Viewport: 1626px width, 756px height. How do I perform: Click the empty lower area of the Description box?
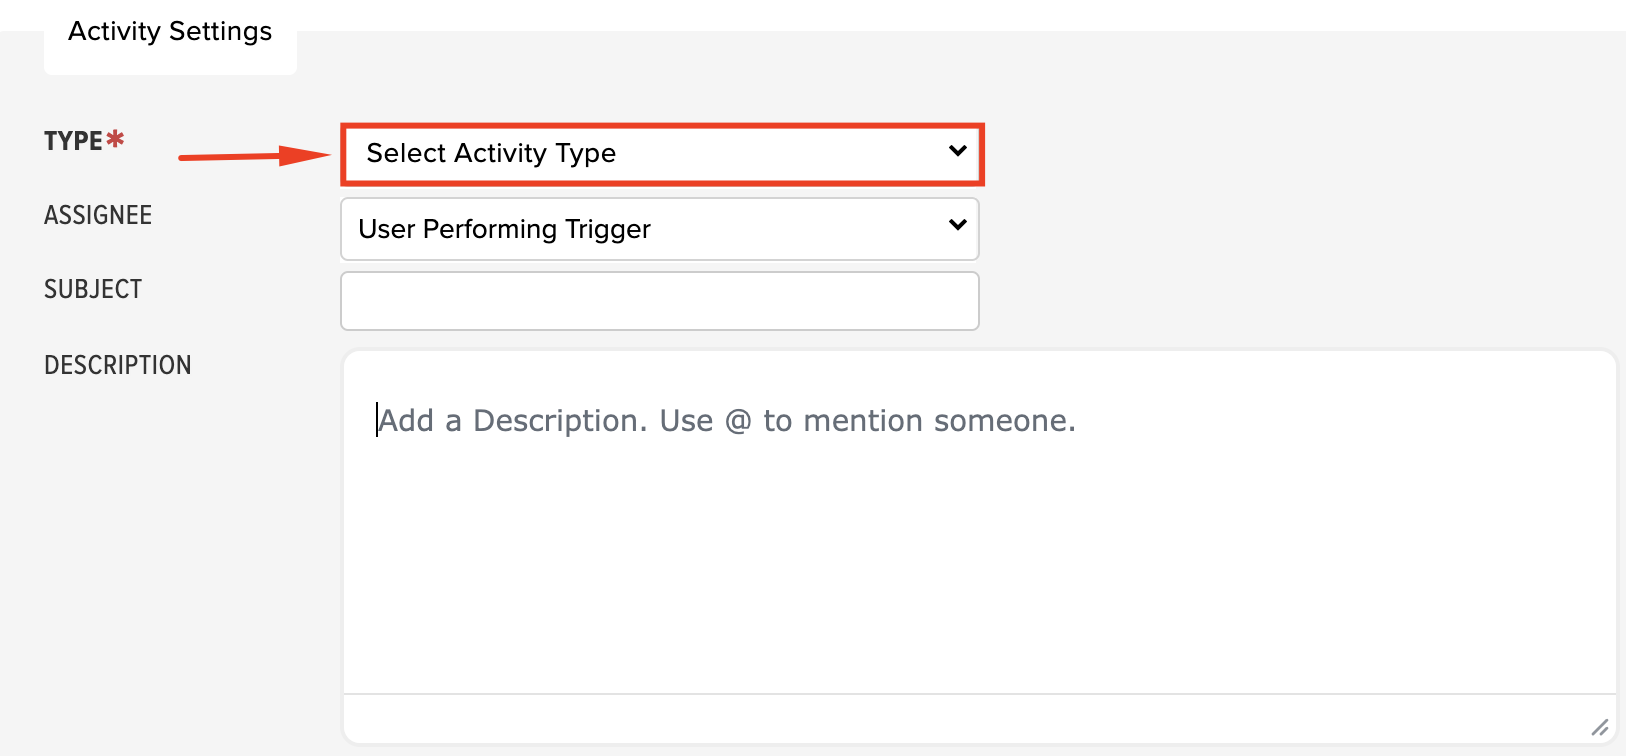coord(978,580)
